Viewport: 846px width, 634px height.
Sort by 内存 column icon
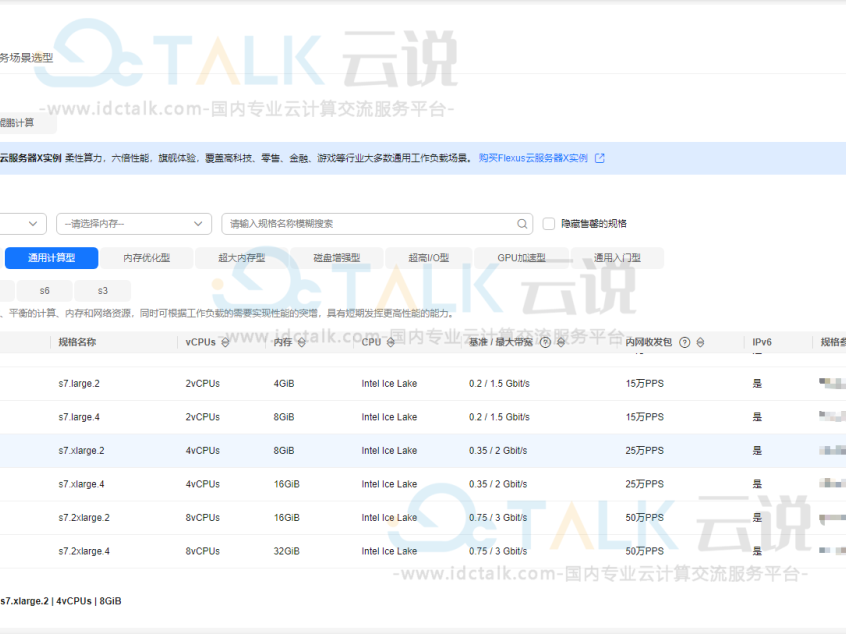[302, 343]
